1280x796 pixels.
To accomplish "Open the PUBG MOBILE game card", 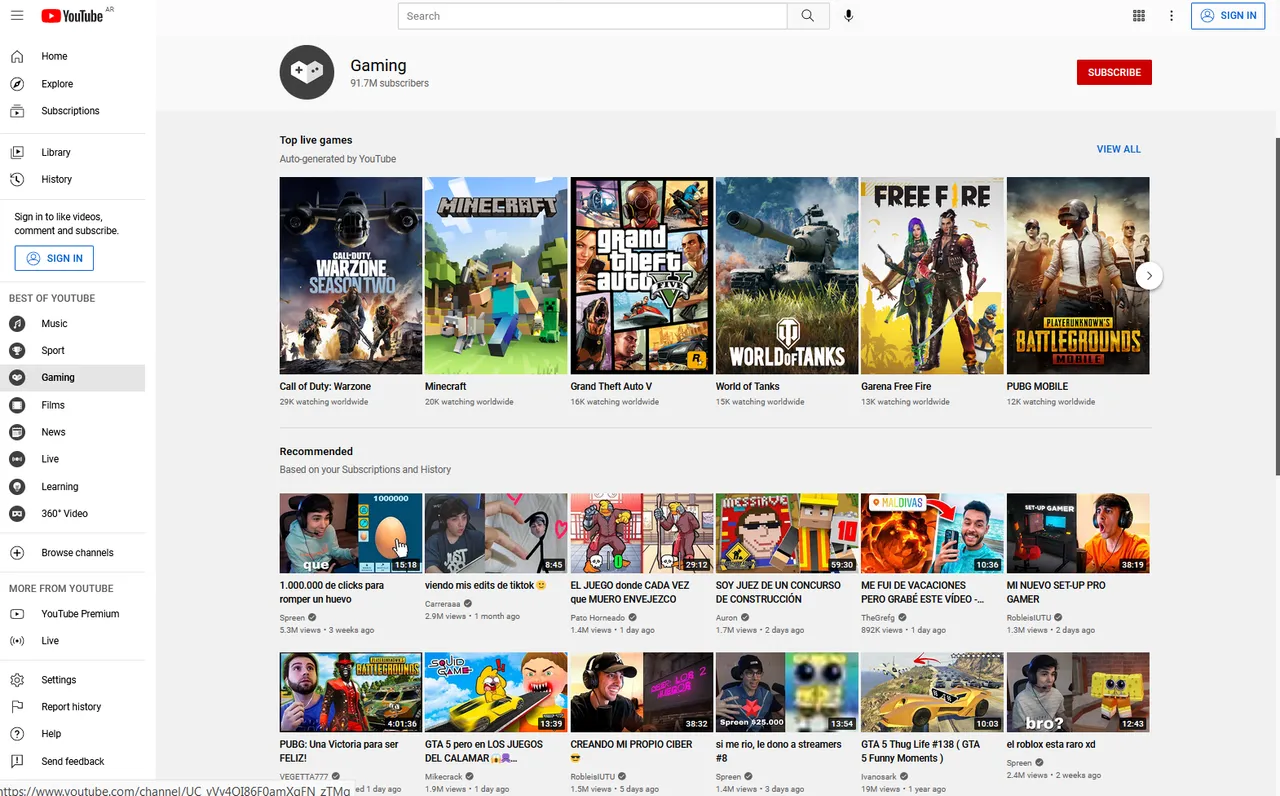I will tap(1078, 291).
